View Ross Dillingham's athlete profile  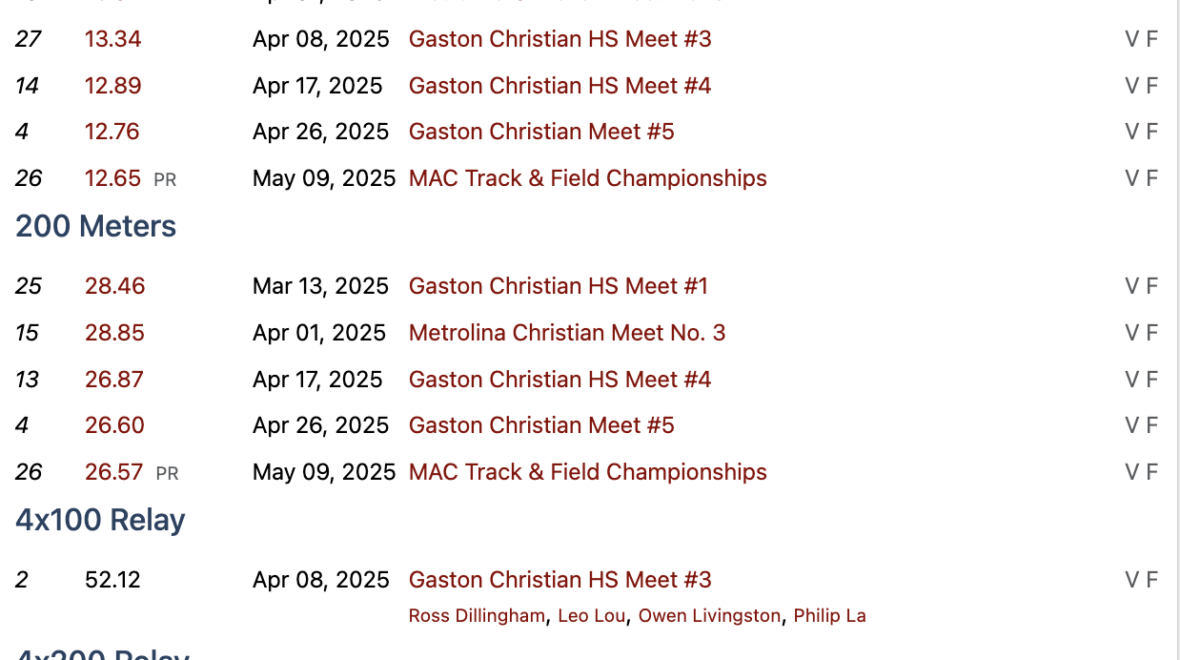click(x=477, y=616)
